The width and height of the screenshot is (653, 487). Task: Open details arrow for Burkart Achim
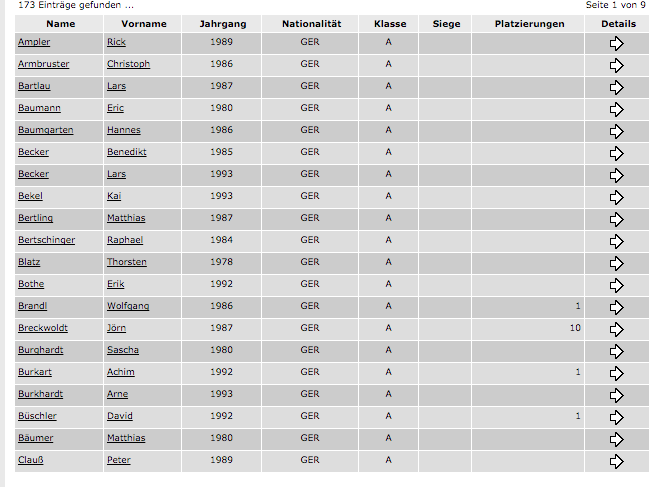coord(616,373)
